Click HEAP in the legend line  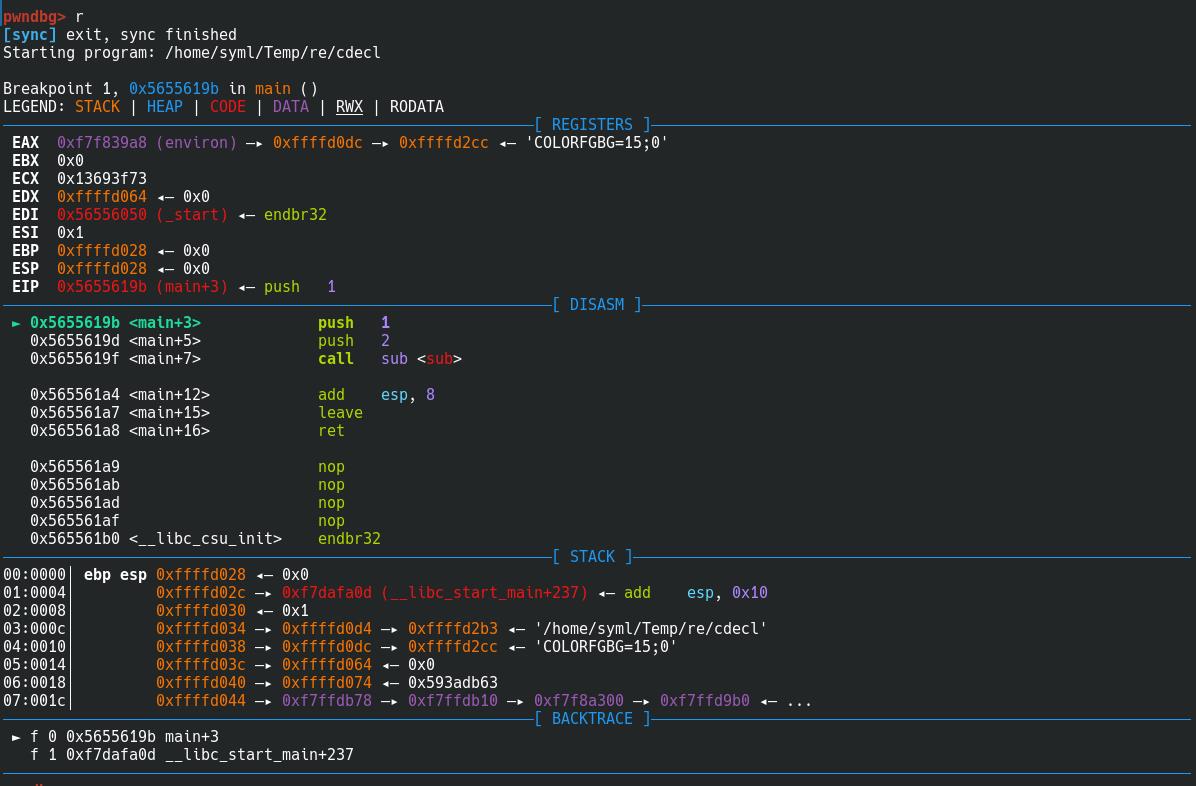(164, 107)
